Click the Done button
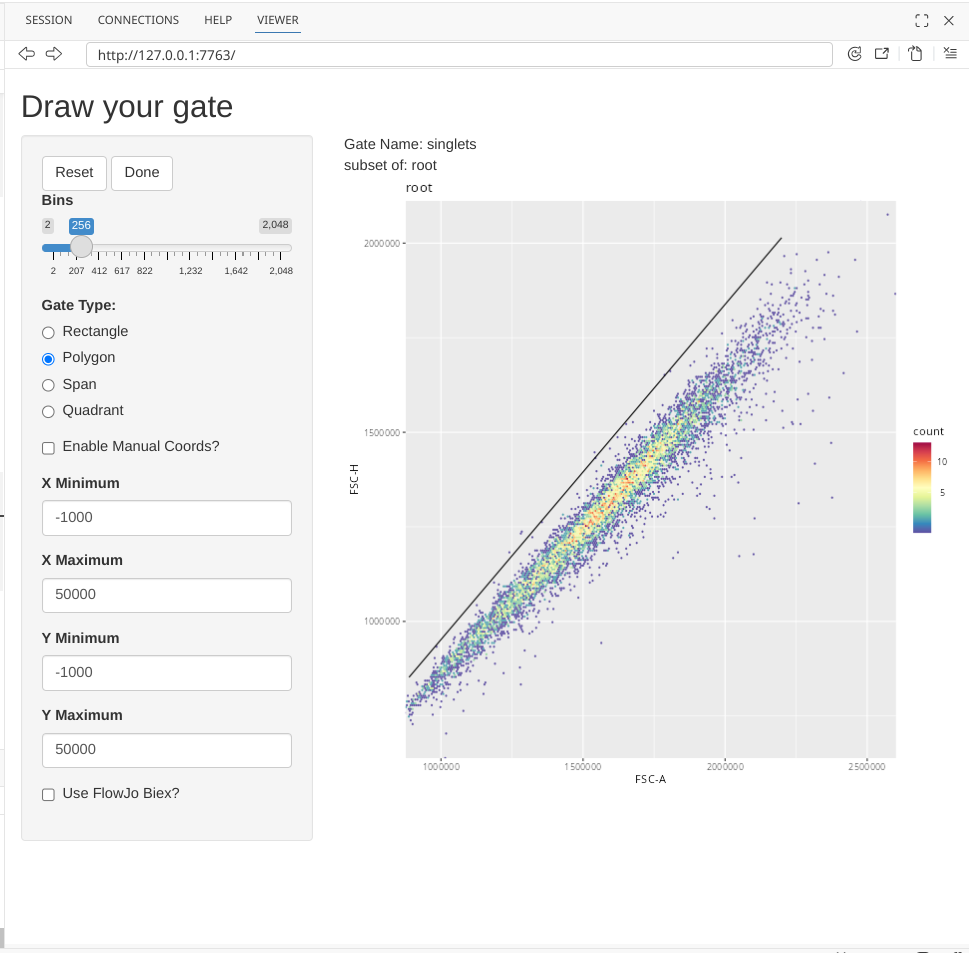This screenshot has width=969, height=953. click(x=142, y=173)
